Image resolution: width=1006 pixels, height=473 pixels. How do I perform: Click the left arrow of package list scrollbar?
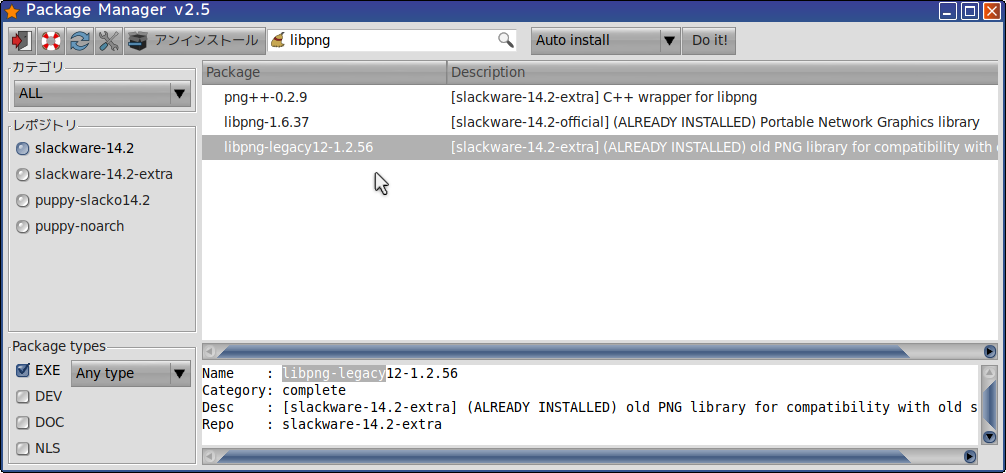click(210, 351)
